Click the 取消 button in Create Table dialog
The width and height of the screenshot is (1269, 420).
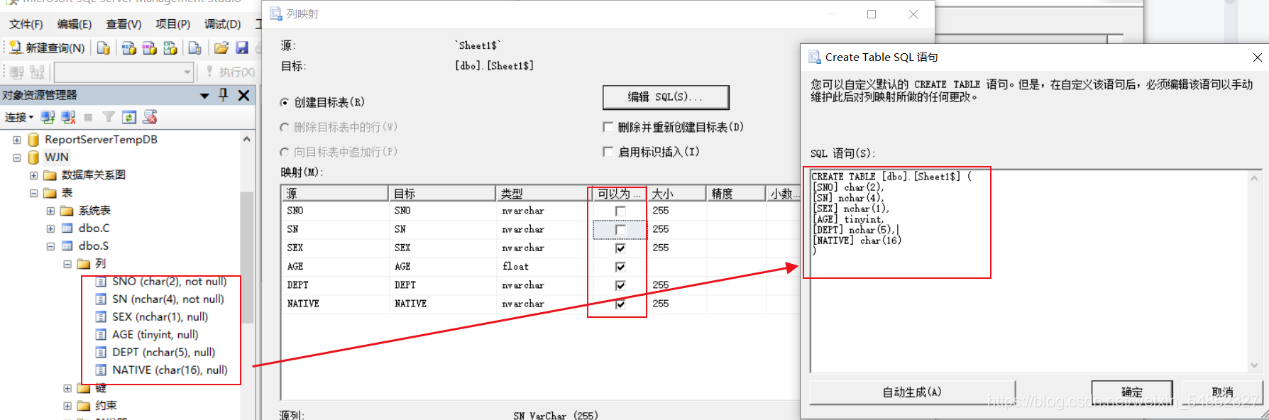[x=1221, y=392]
